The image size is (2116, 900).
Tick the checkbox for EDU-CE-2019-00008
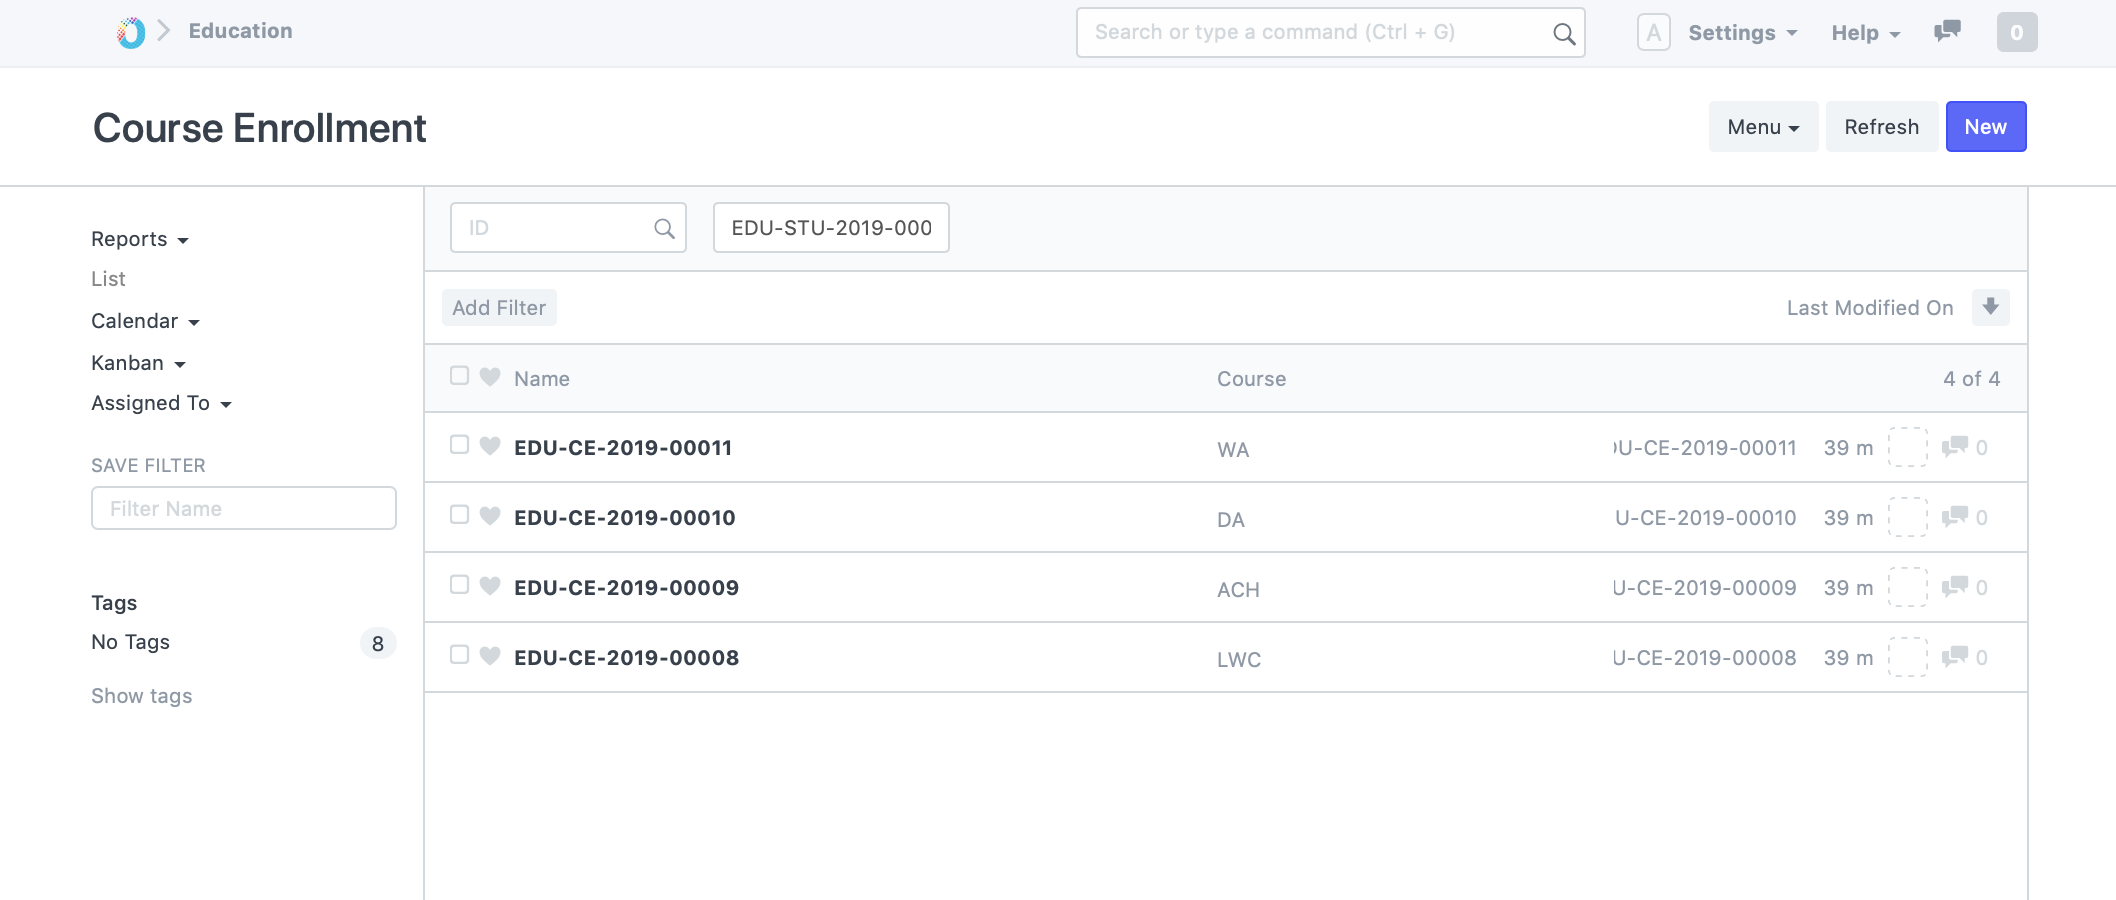pos(460,655)
